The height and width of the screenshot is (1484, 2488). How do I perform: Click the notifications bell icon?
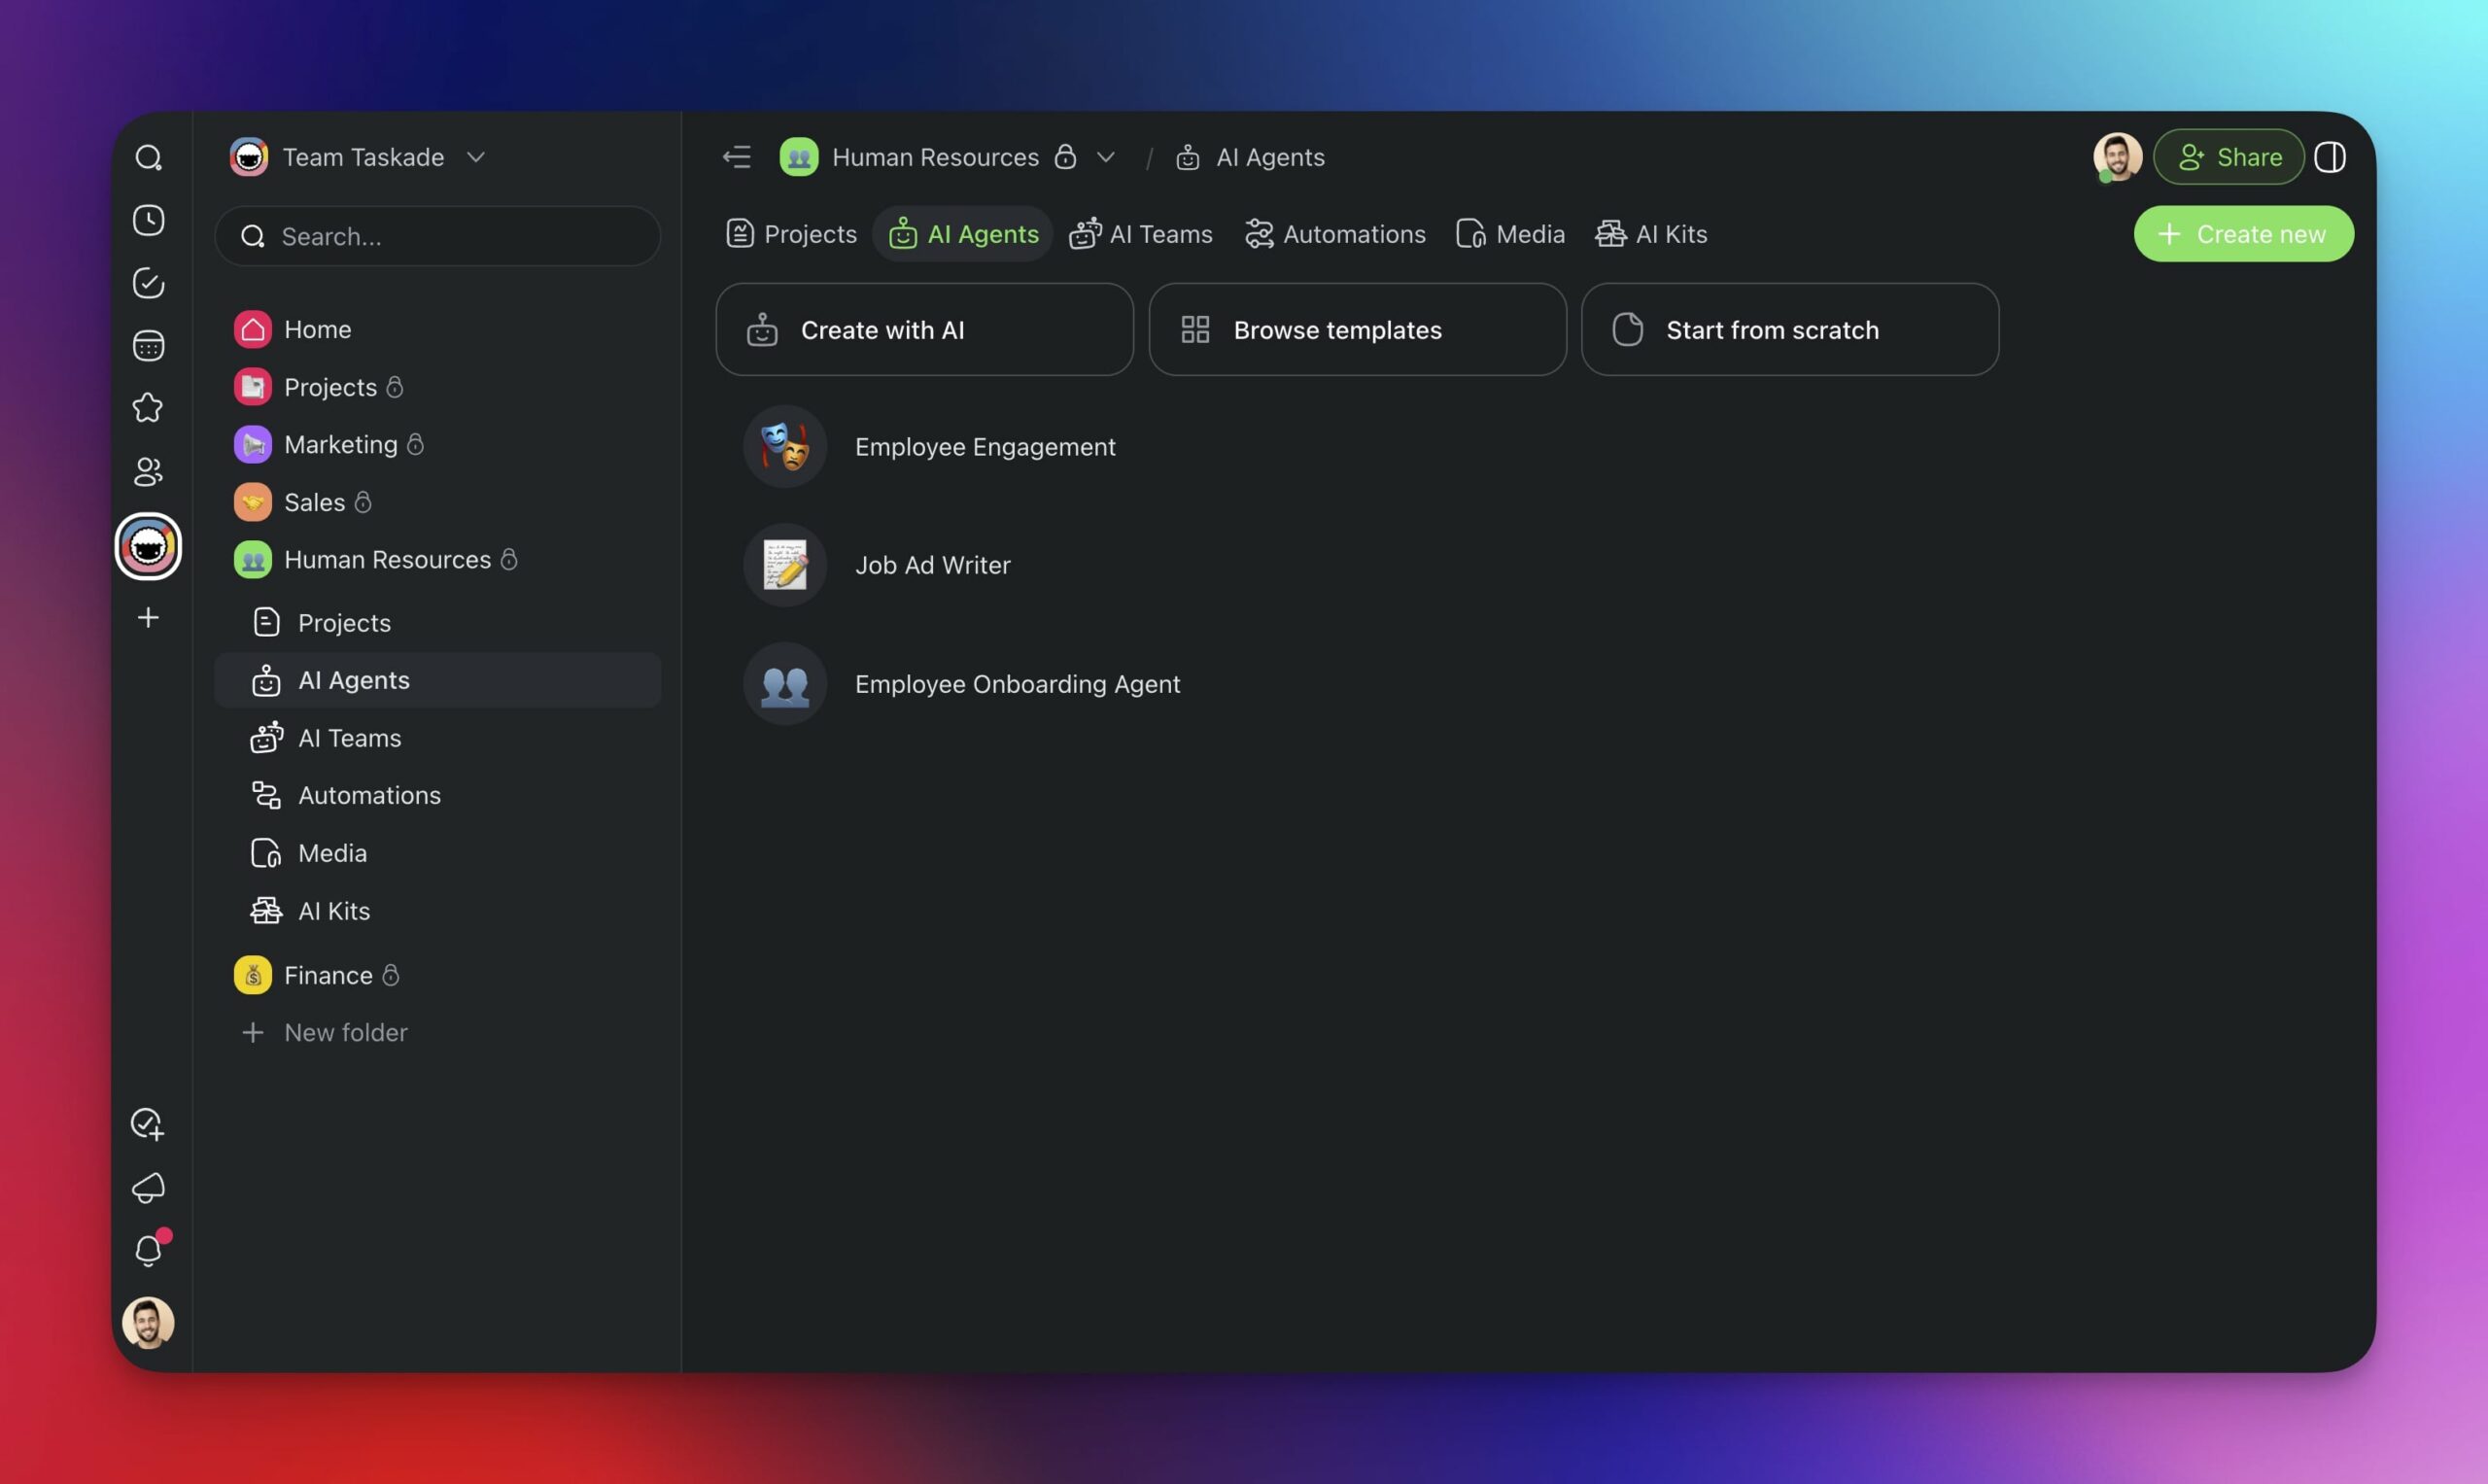coord(148,1251)
